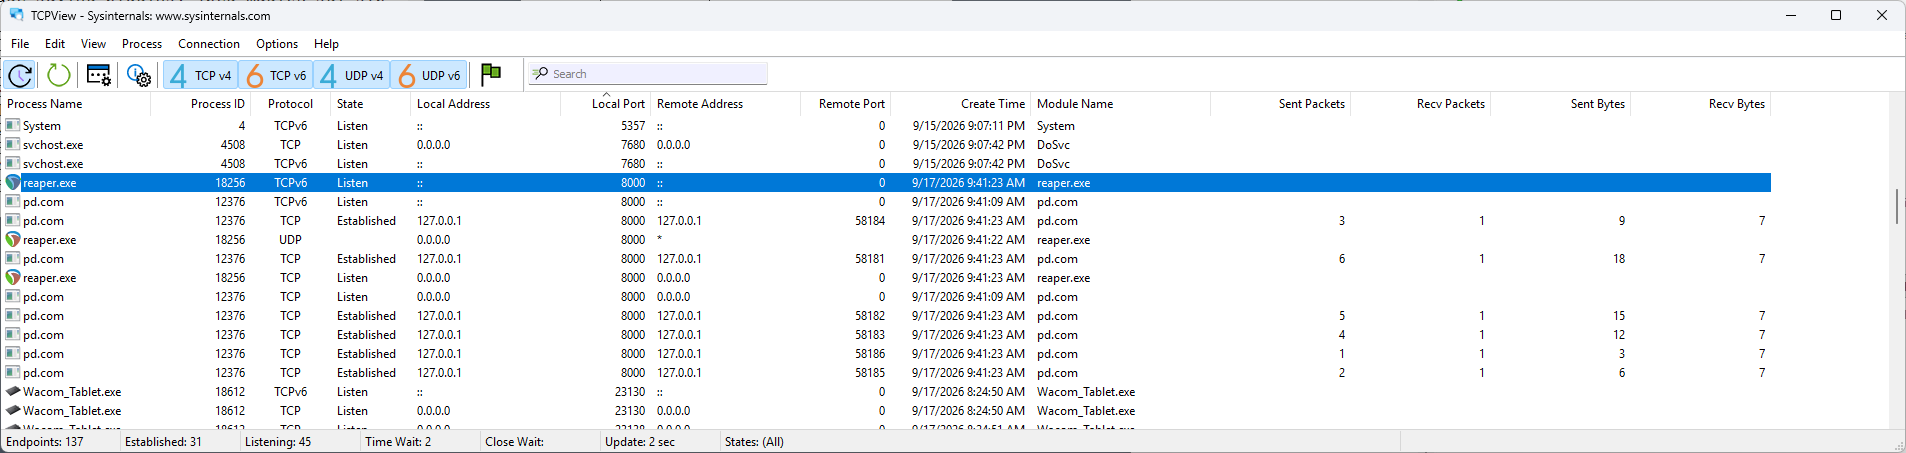Open the Help menu
This screenshot has width=1906, height=453.
tap(326, 44)
